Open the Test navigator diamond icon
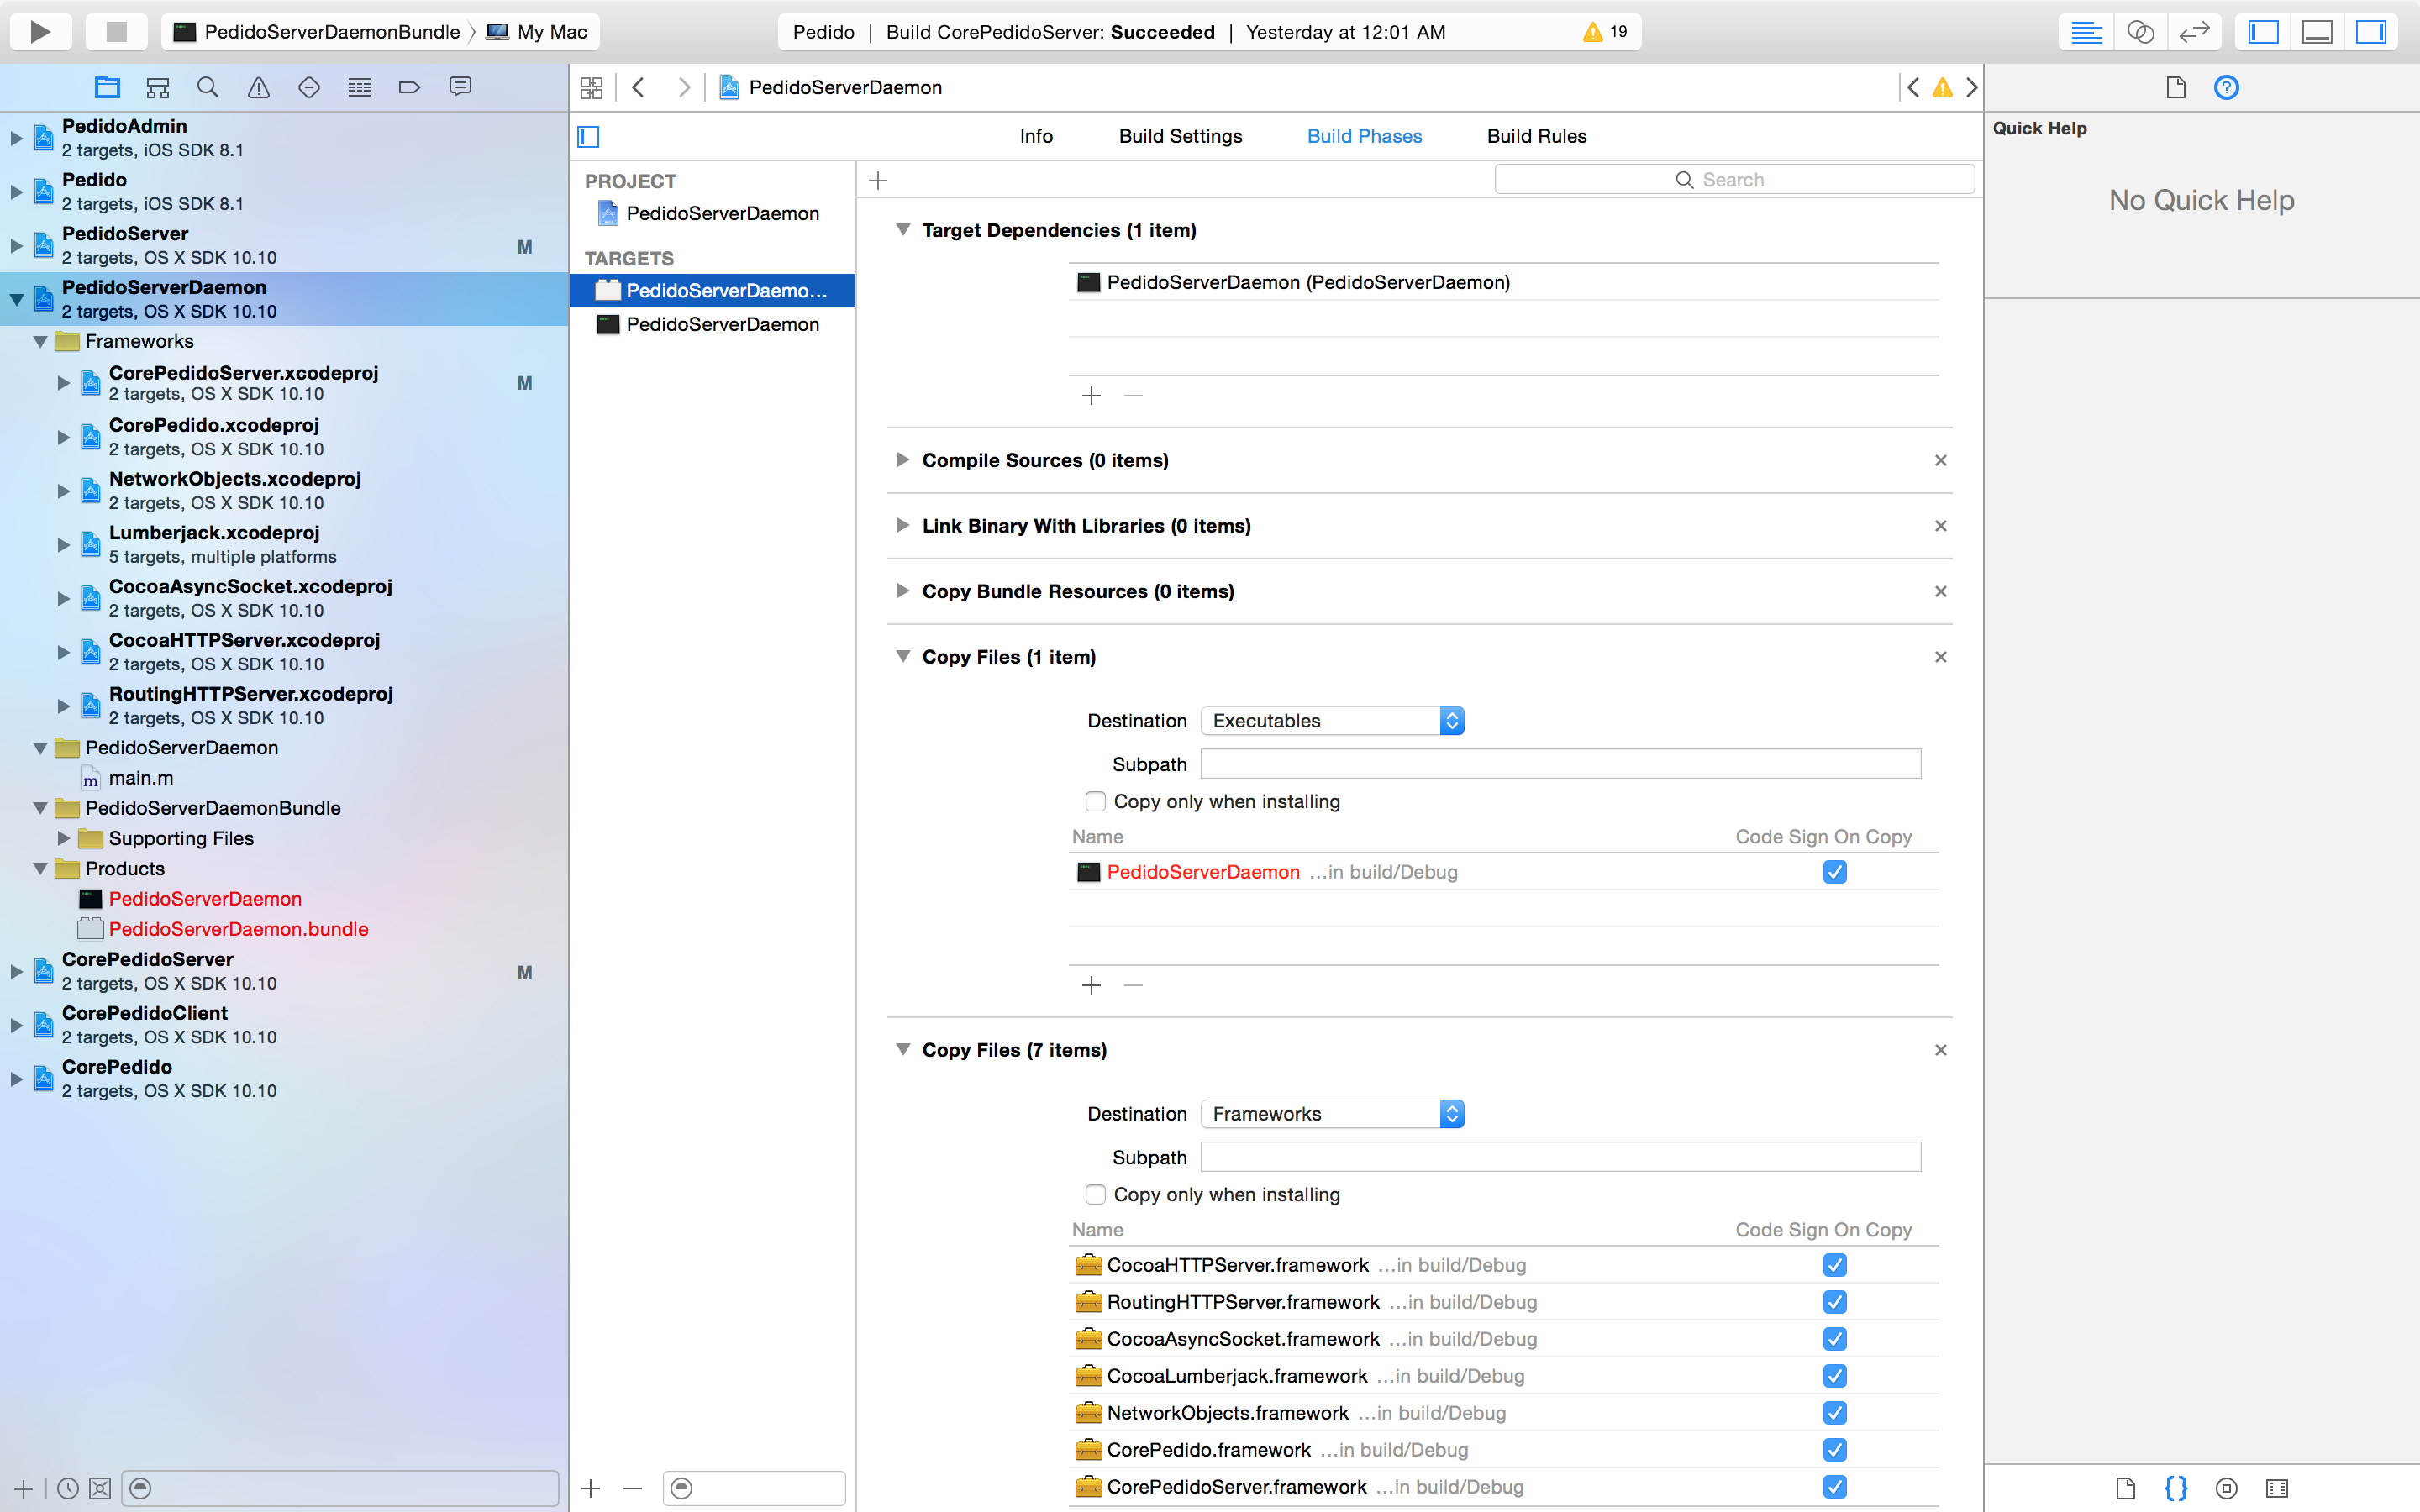The height and width of the screenshot is (1512, 2420). coord(309,88)
